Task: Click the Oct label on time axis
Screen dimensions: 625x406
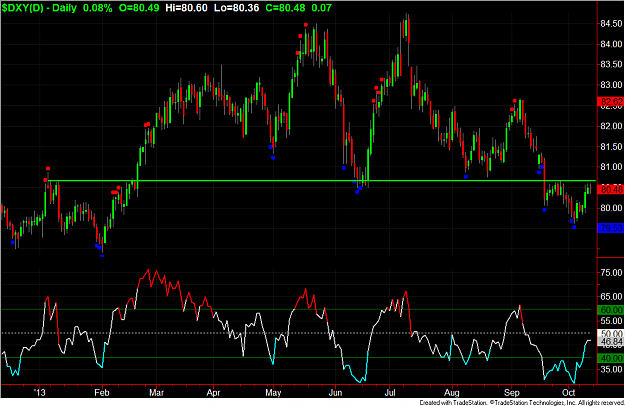Action: (568, 392)
